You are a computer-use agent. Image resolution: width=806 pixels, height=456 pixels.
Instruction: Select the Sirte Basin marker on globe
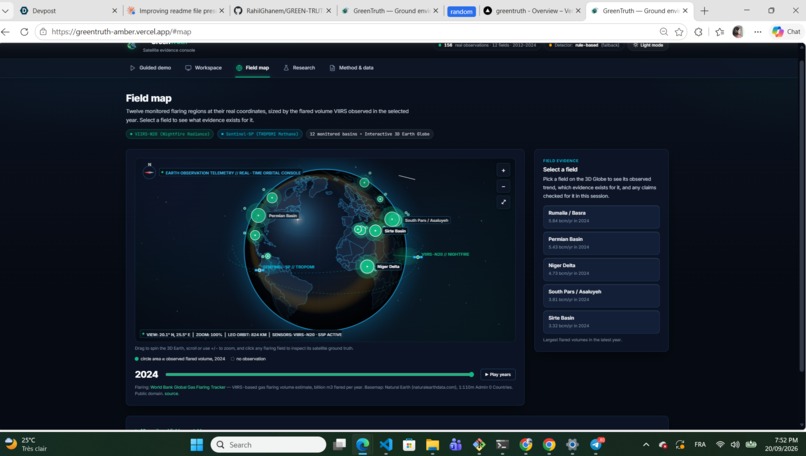tap(375, 231)
